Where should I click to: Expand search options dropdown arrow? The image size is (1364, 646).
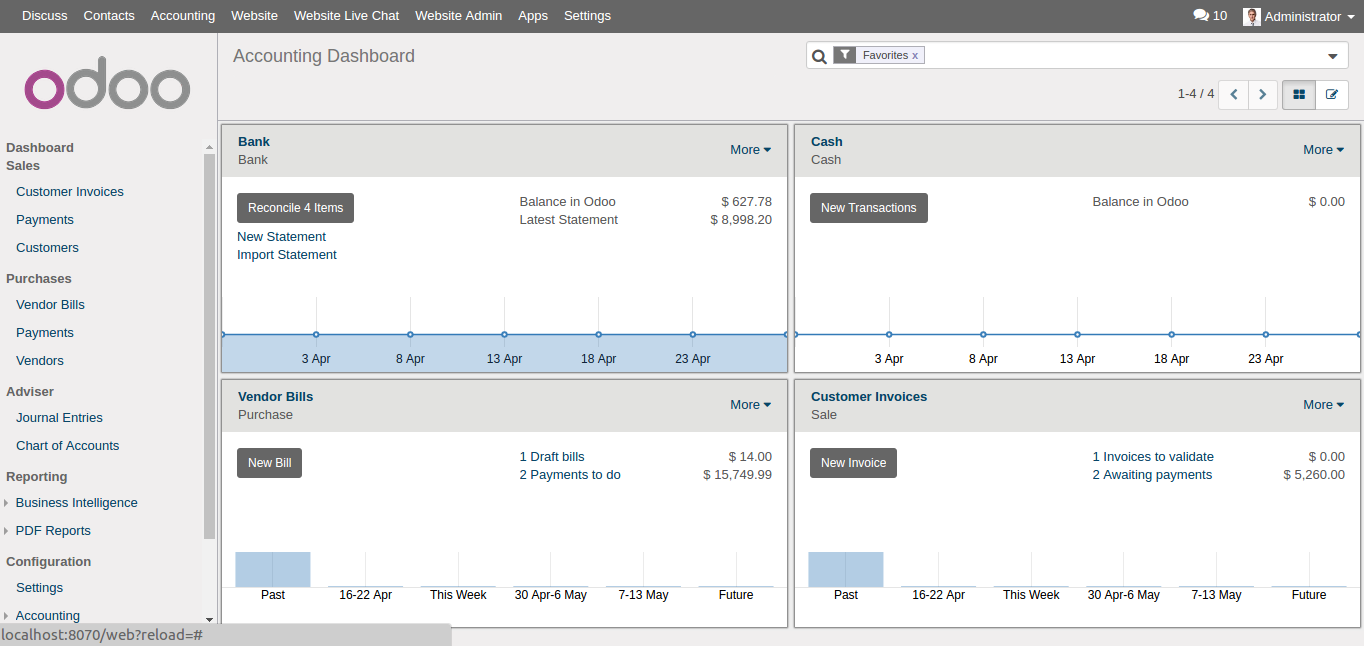tap(1332, 56)
